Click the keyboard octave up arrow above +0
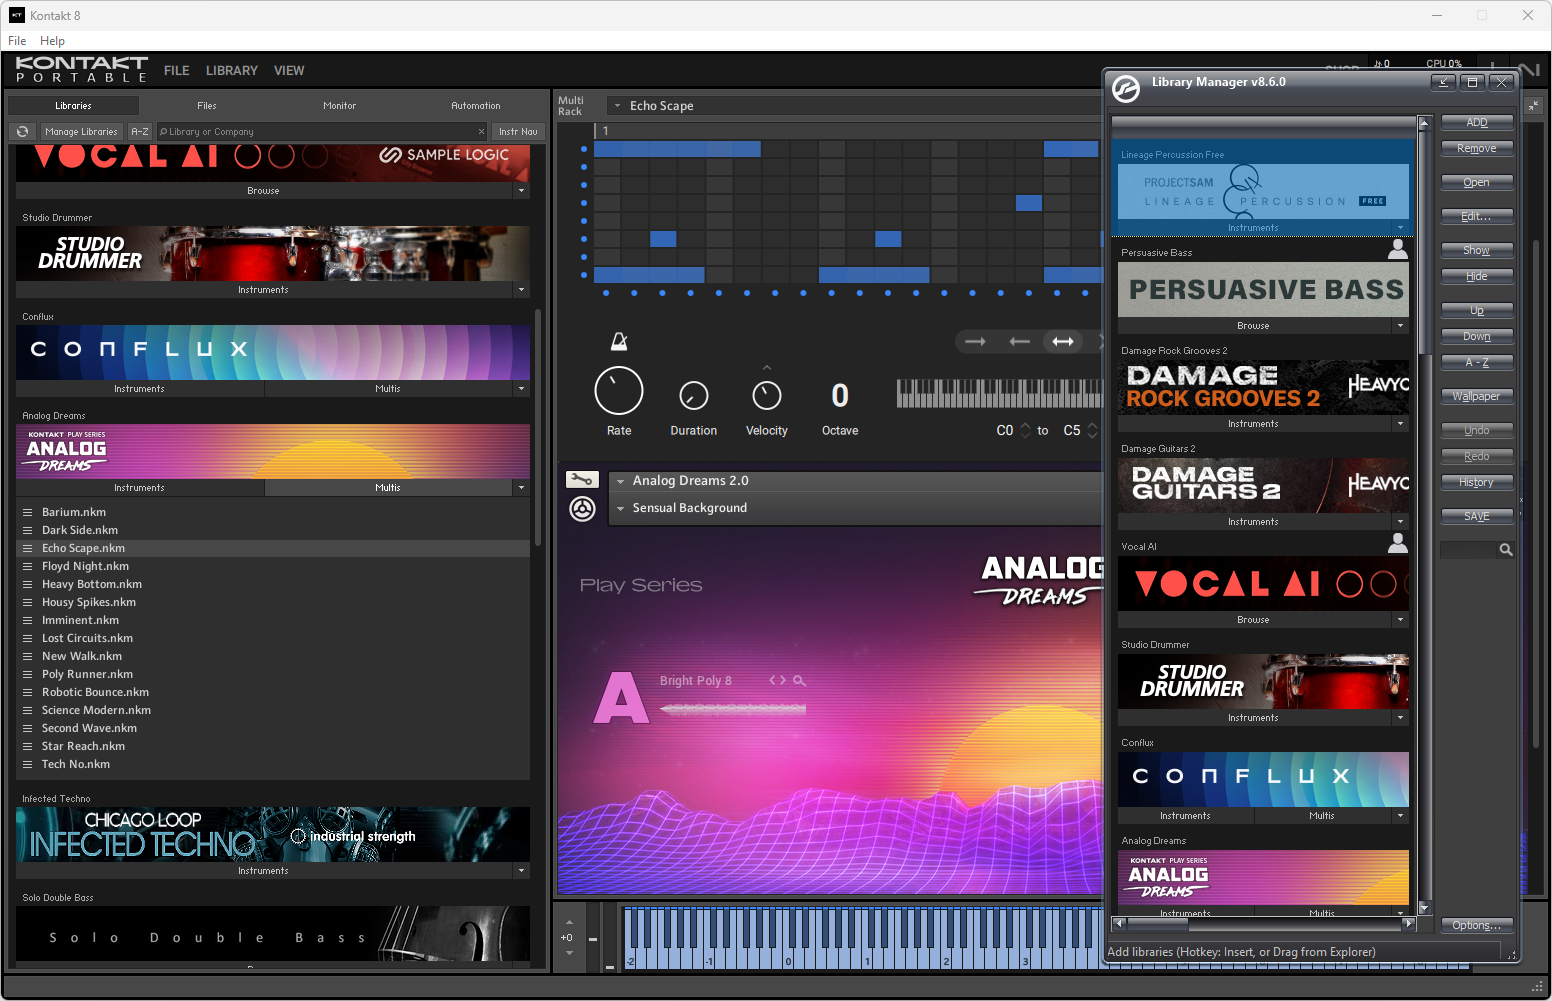Screen dimensions: 1552x1001 (x=569, y=923)
